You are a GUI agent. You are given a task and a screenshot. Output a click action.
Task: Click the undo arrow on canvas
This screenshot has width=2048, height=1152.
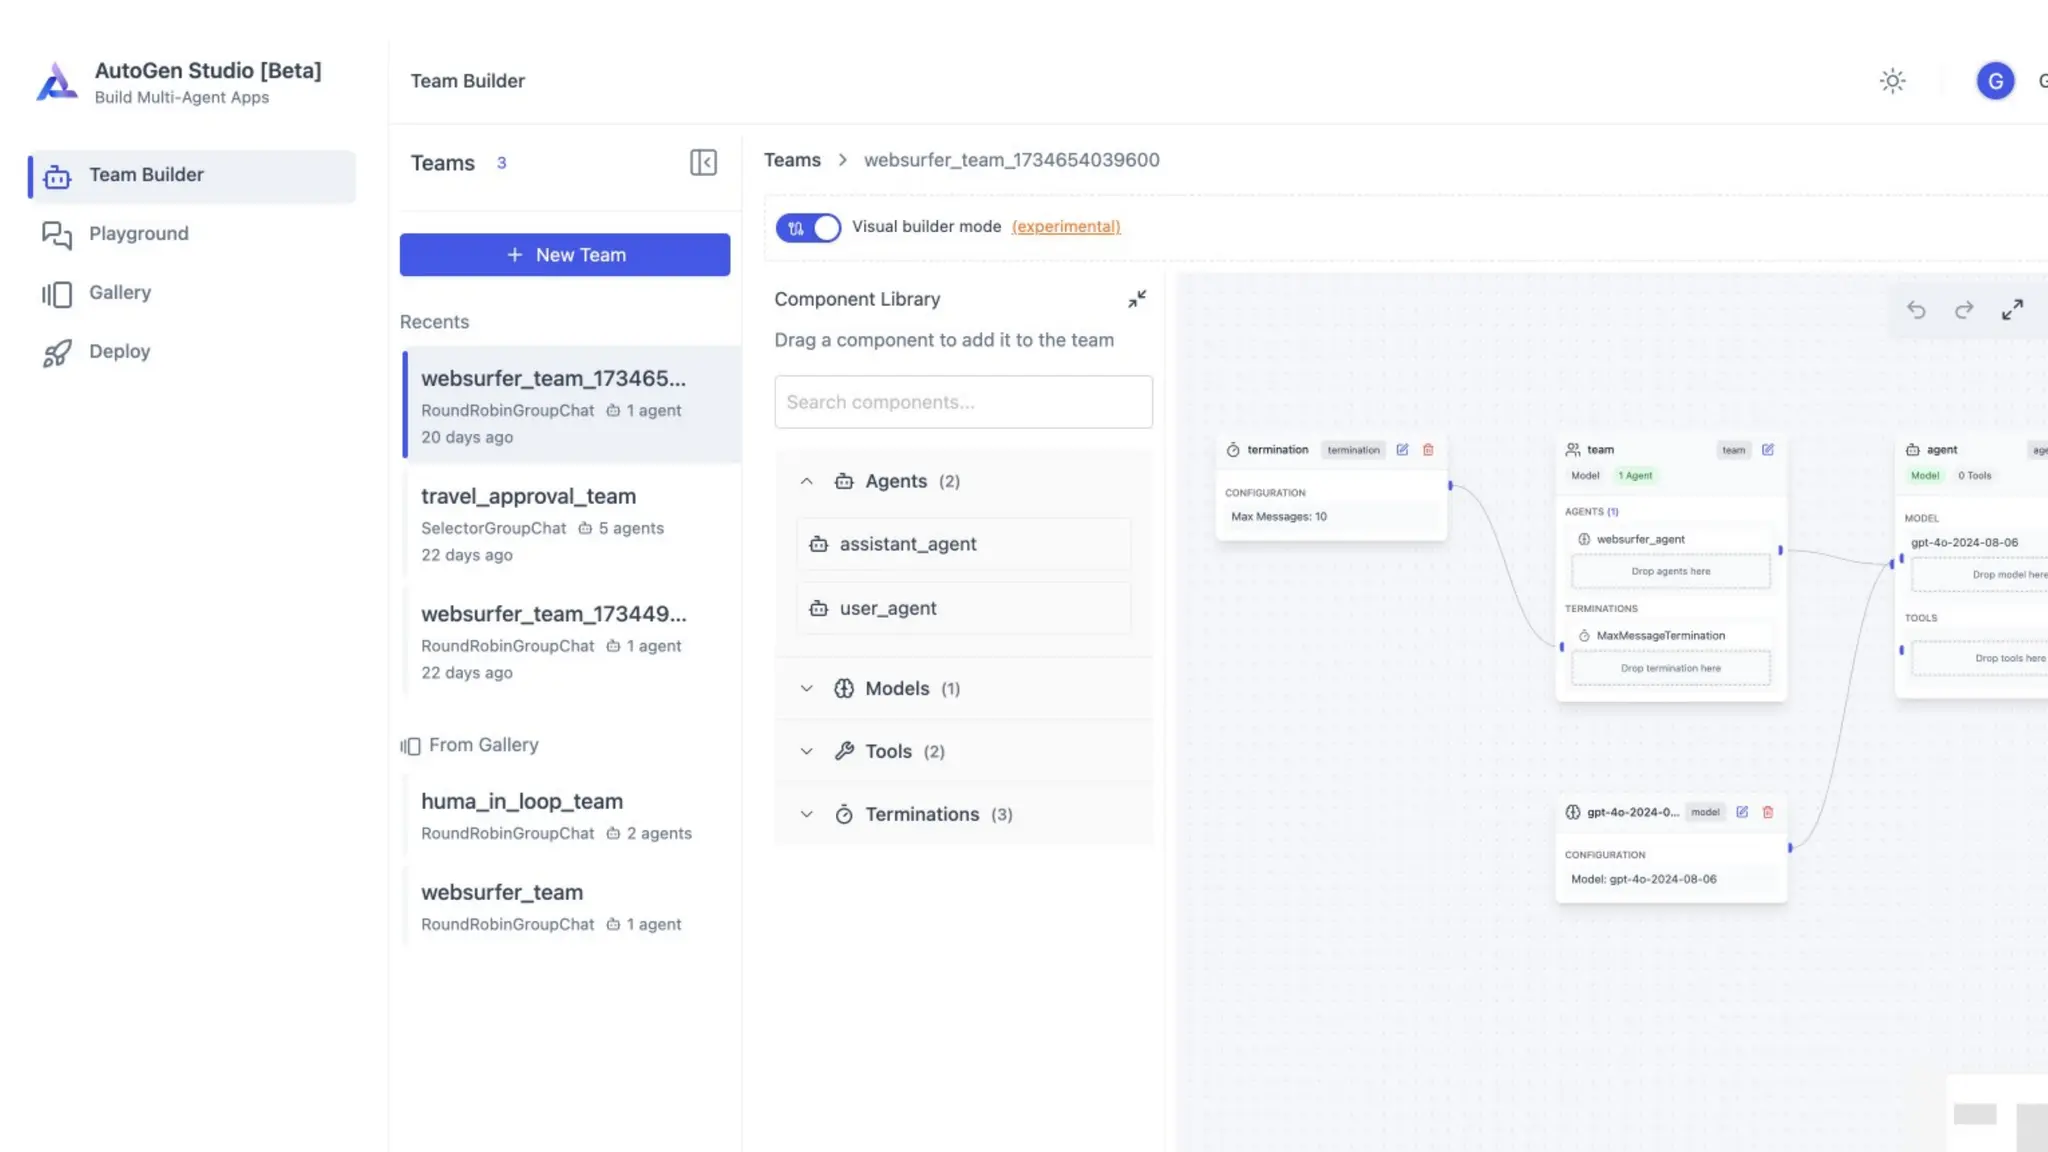pos(1916,310)
